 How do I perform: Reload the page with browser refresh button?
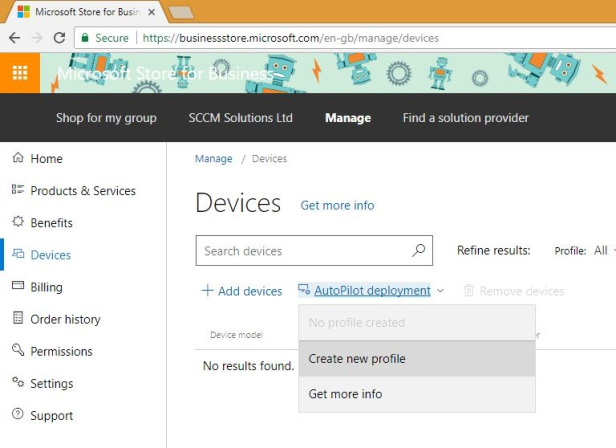tap(59, 38)
